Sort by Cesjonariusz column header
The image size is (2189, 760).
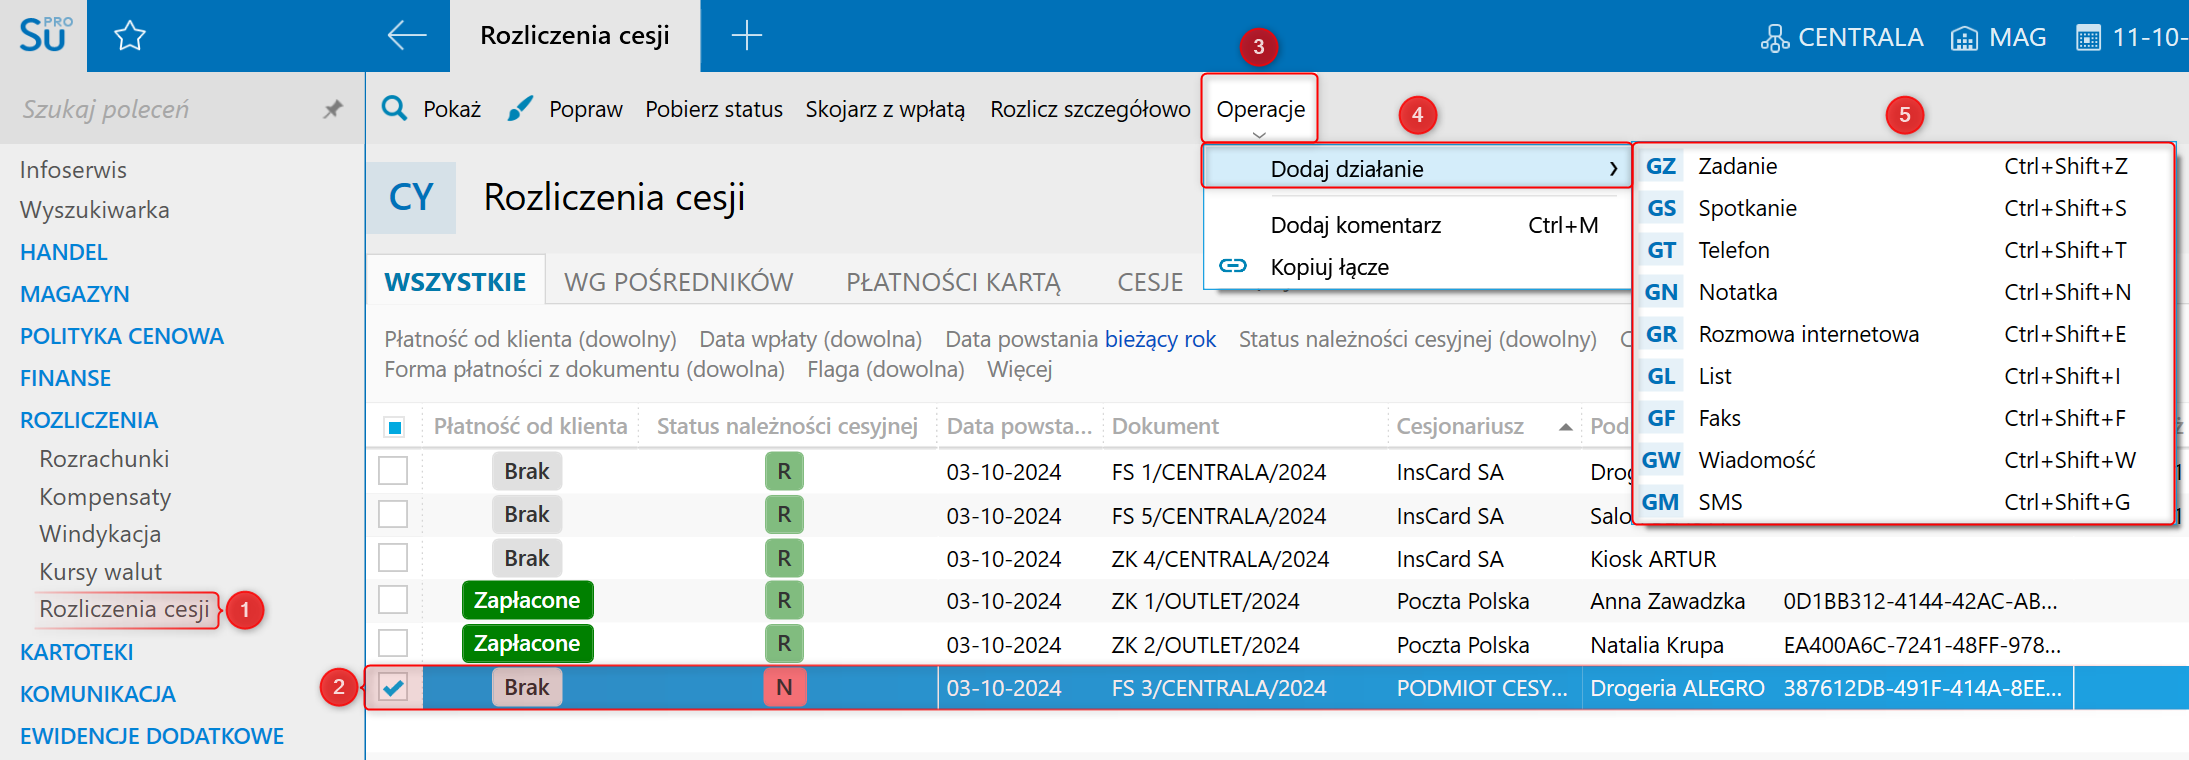(x=1460, y=426)
